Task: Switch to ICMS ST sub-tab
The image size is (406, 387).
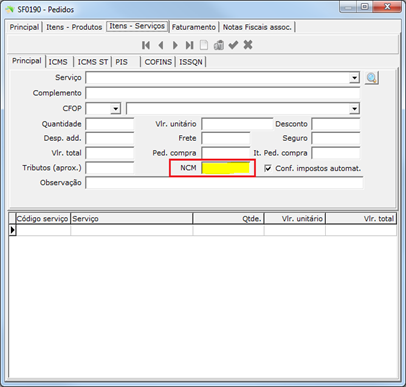Action: [x=93, y=62]
